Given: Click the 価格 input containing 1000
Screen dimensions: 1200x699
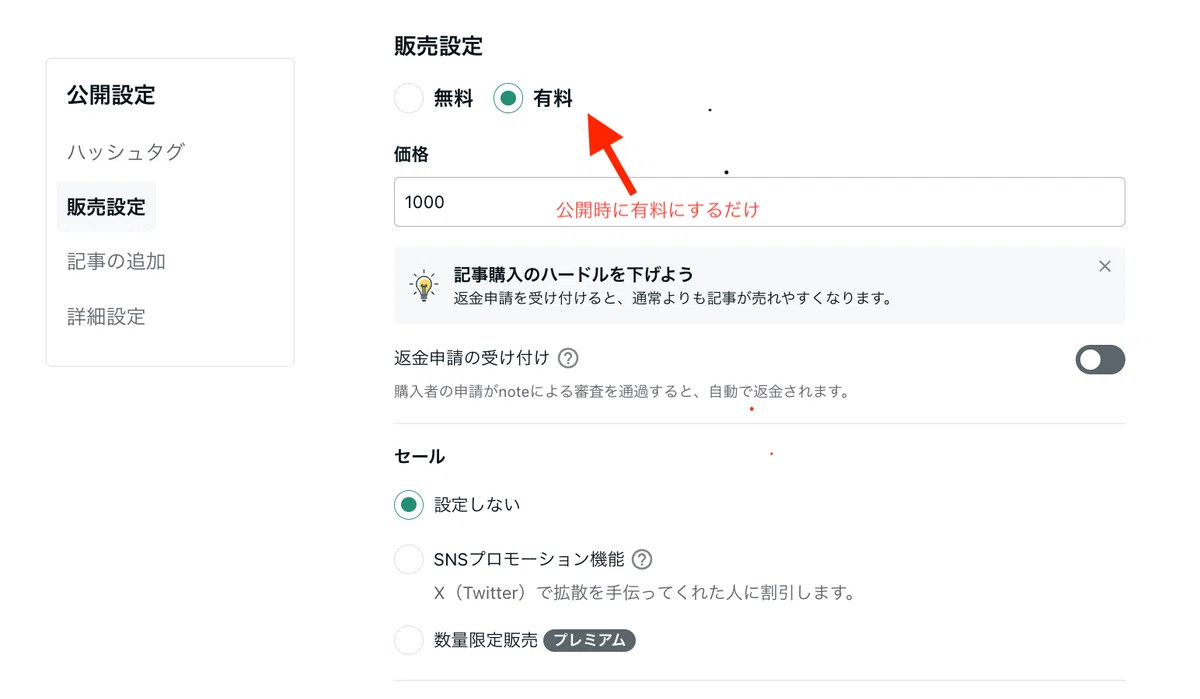Looking at the screenshot, I should pos(759,202).
